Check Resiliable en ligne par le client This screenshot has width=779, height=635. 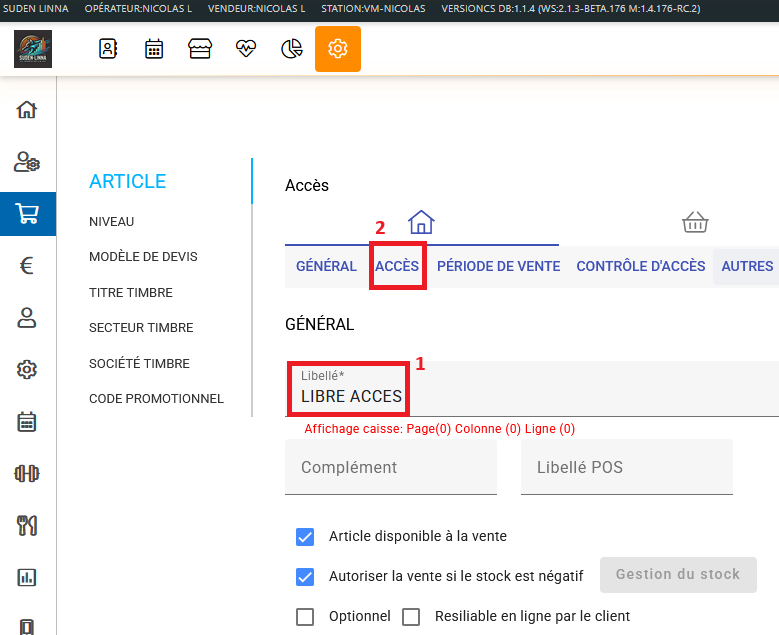tap(411, 616)
